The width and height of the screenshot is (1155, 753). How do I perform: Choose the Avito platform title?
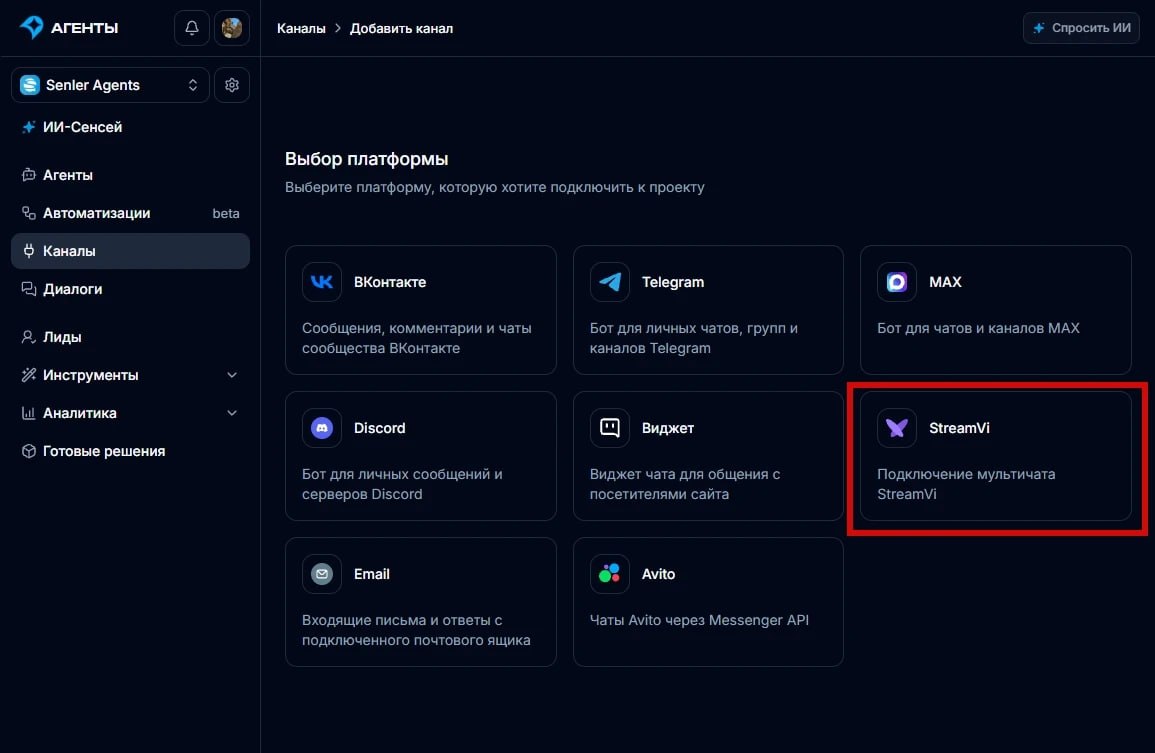click(658, 574)
